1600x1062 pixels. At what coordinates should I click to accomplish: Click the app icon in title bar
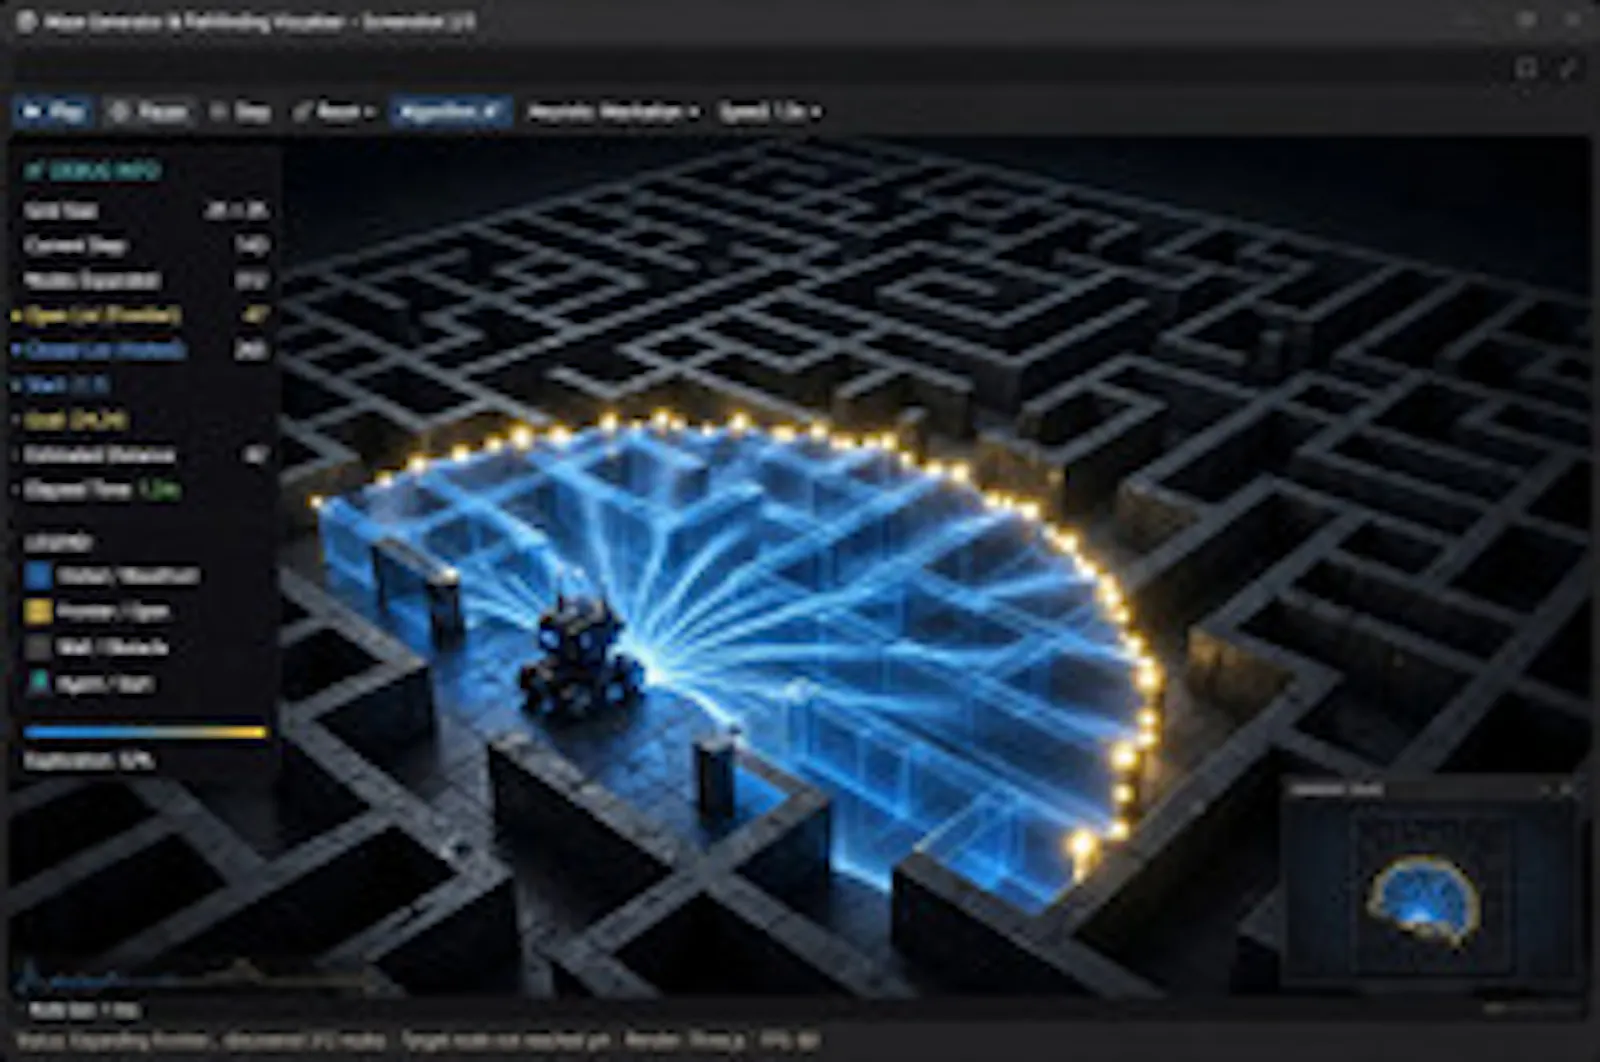pyautogui.click(x=26, y=21)
